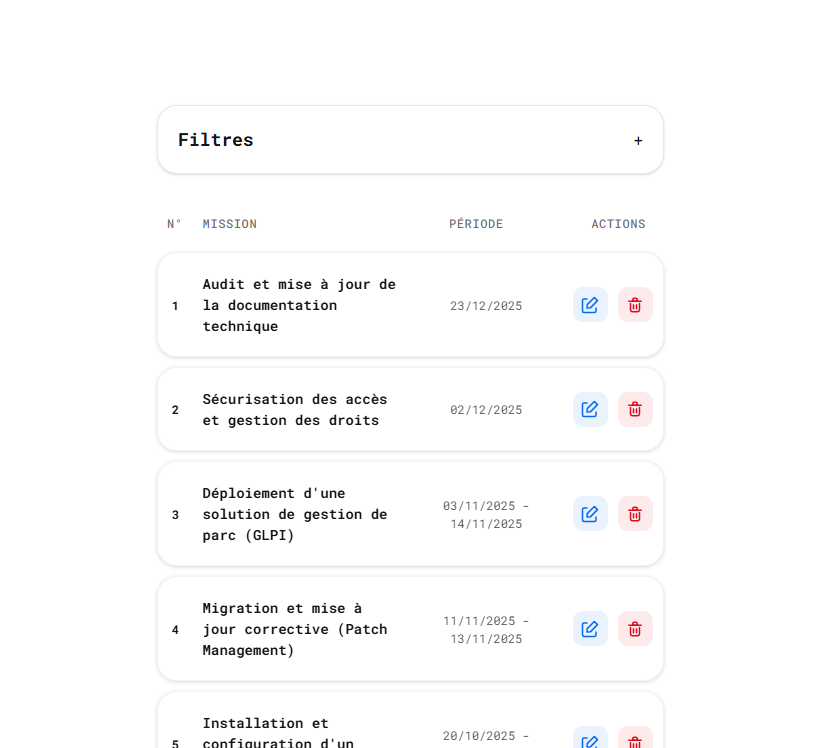Open the edit icon on mission 5
This screenshot has width=826, height=748.
[590, 740]
